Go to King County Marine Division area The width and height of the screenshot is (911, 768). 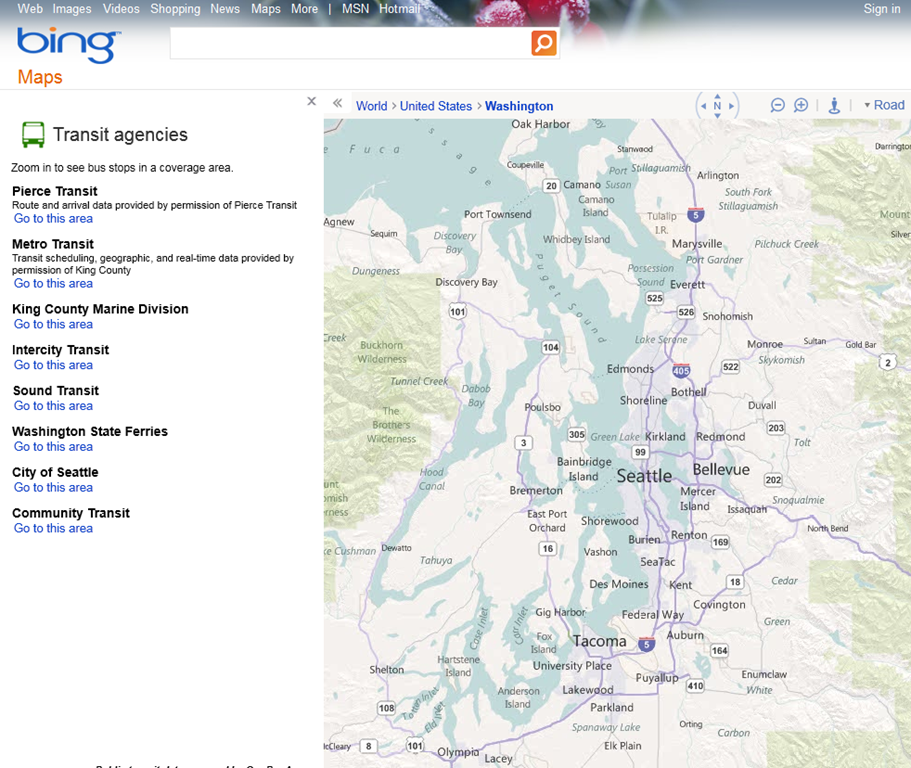(53, 324)
